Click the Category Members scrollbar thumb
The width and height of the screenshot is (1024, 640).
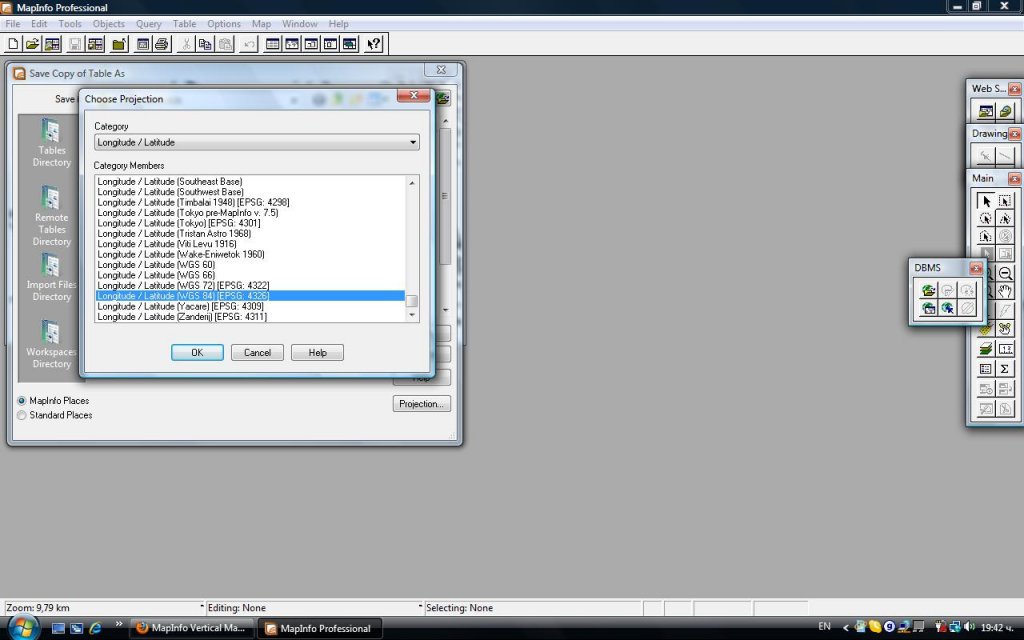[411, 301]
